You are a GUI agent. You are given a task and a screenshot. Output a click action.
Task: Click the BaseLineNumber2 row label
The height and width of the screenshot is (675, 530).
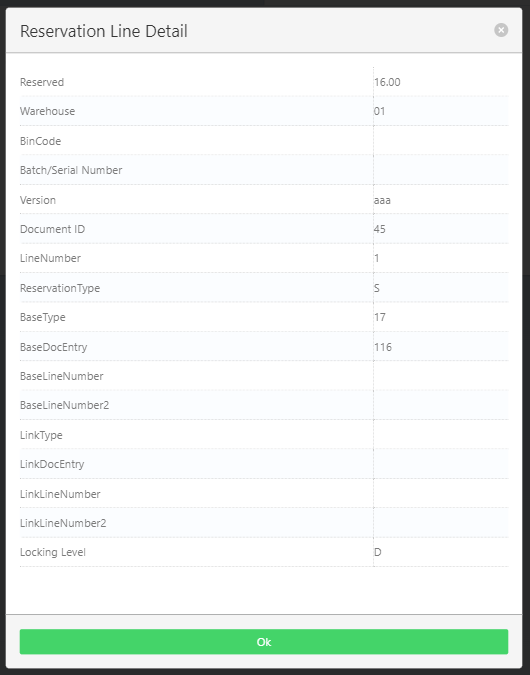click(x=65, y=406)
